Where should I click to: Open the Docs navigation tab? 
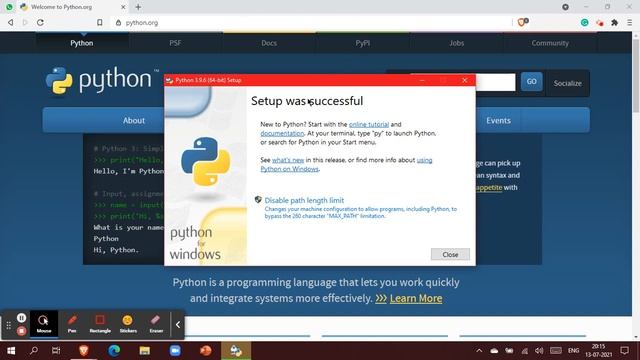pos(269,43)
